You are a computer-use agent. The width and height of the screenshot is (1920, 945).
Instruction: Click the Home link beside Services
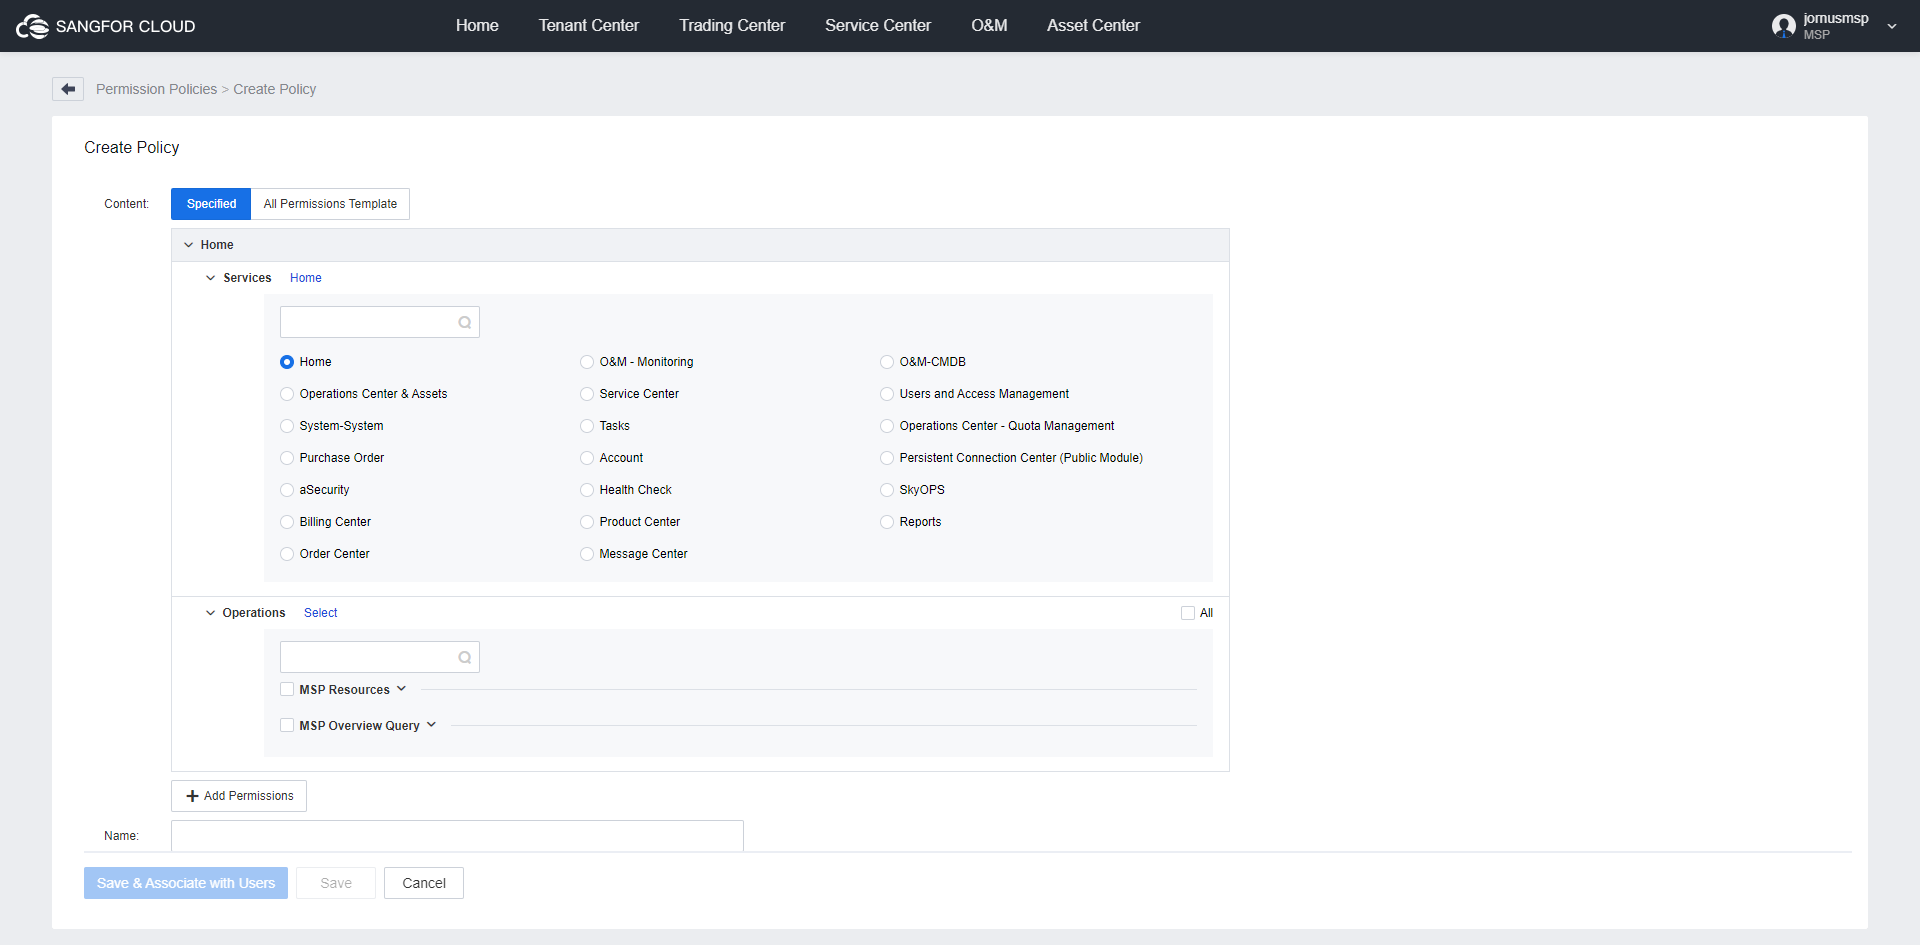306,278
